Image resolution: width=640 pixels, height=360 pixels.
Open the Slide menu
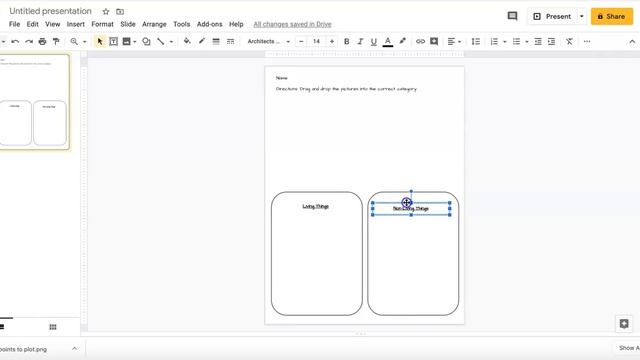[x=128, y=24]
